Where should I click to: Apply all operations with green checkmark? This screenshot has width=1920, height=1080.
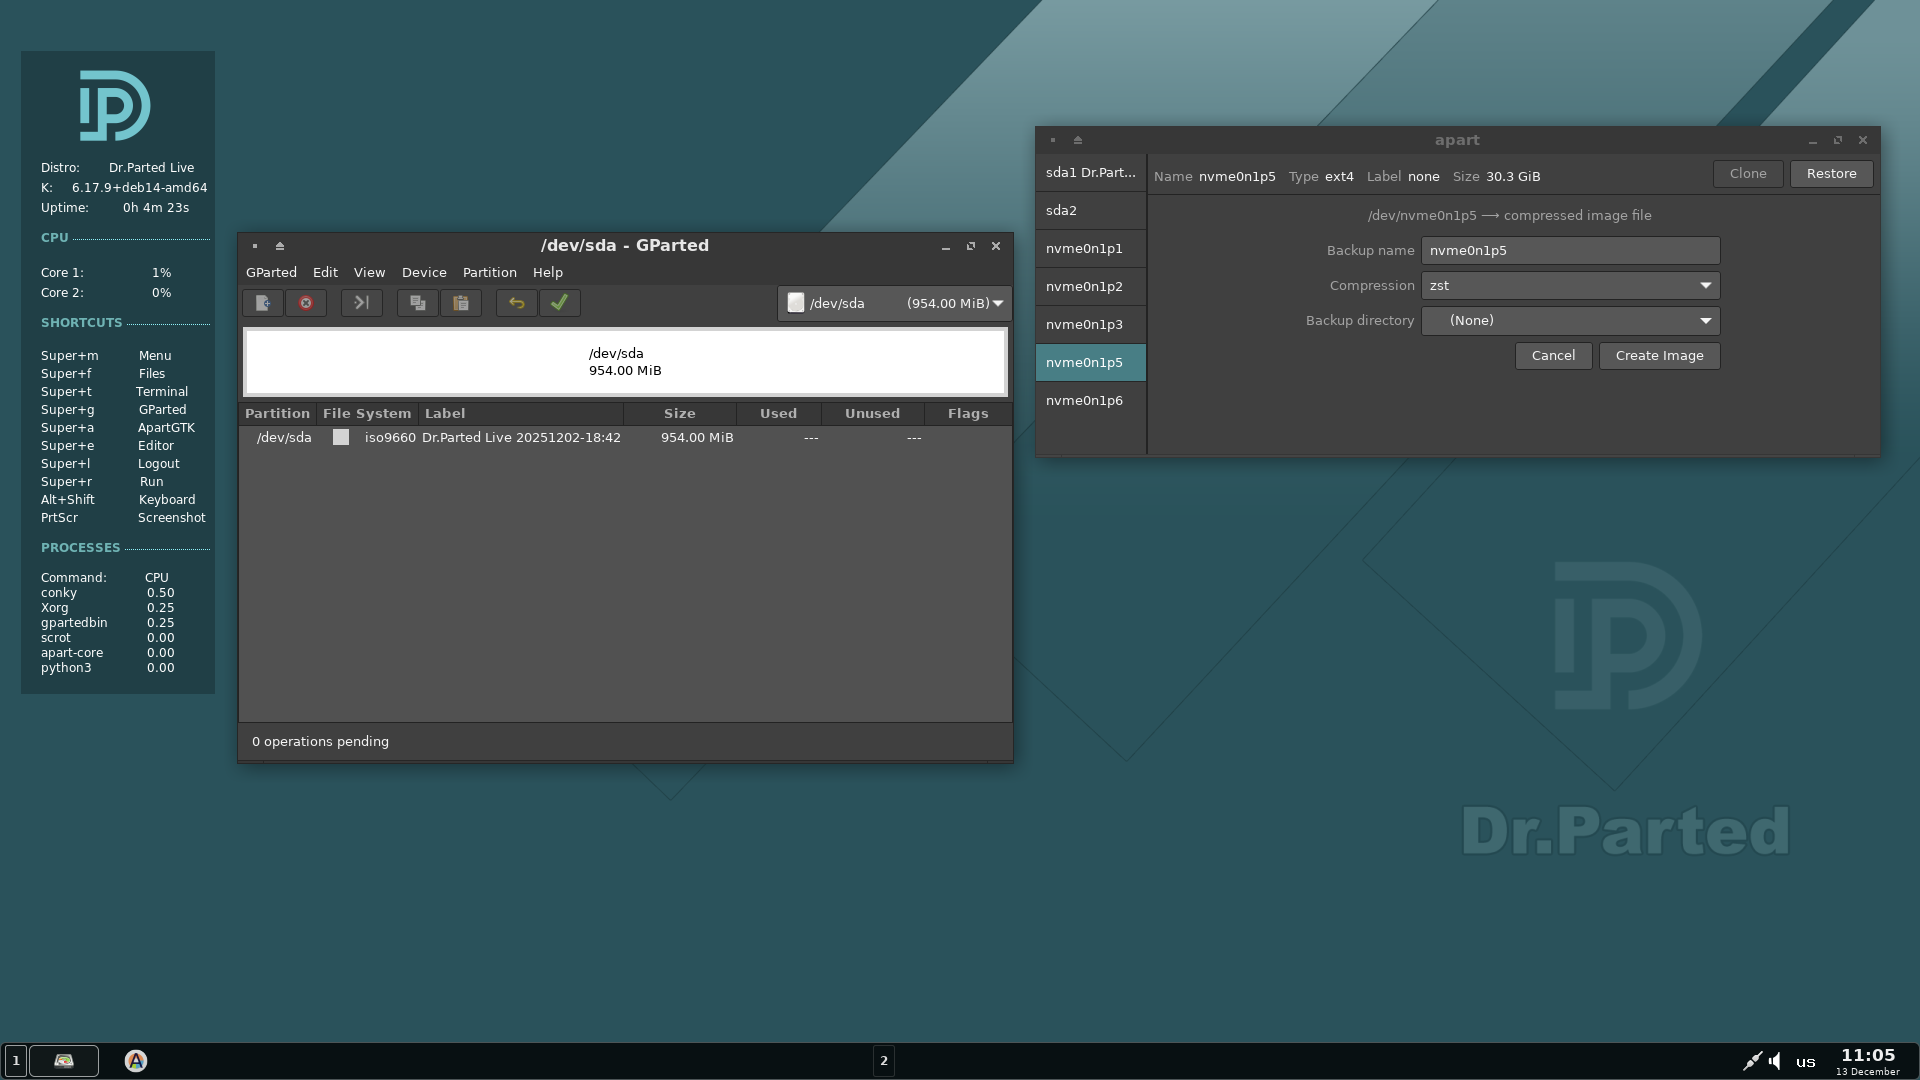[560, 303]
